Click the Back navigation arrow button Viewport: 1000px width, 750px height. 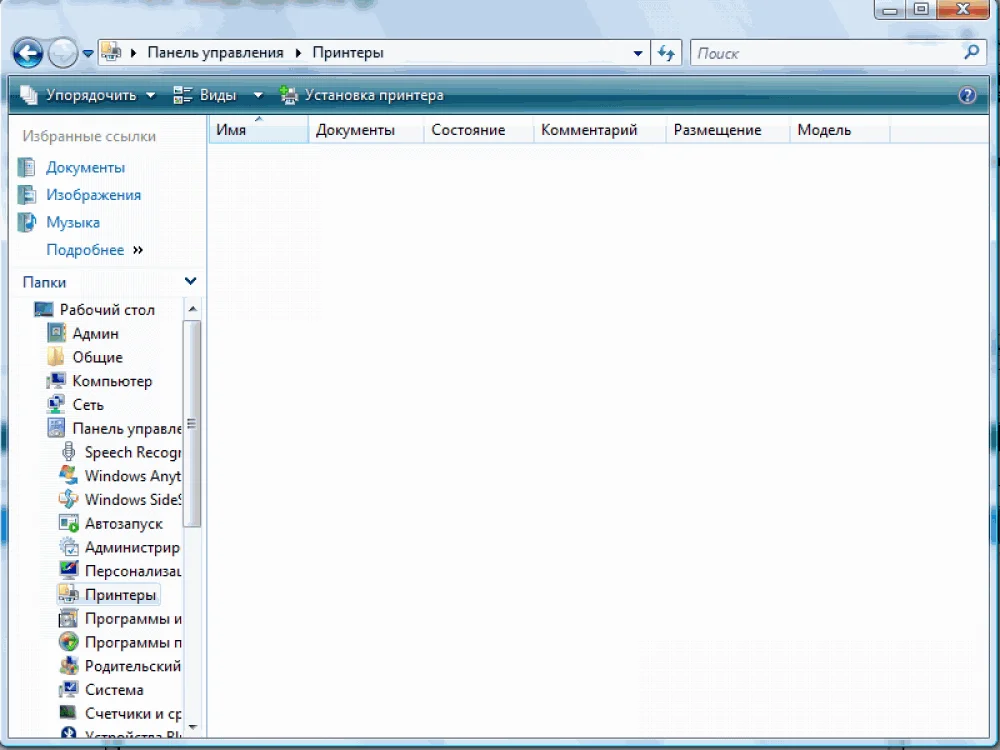coord(28,53)
